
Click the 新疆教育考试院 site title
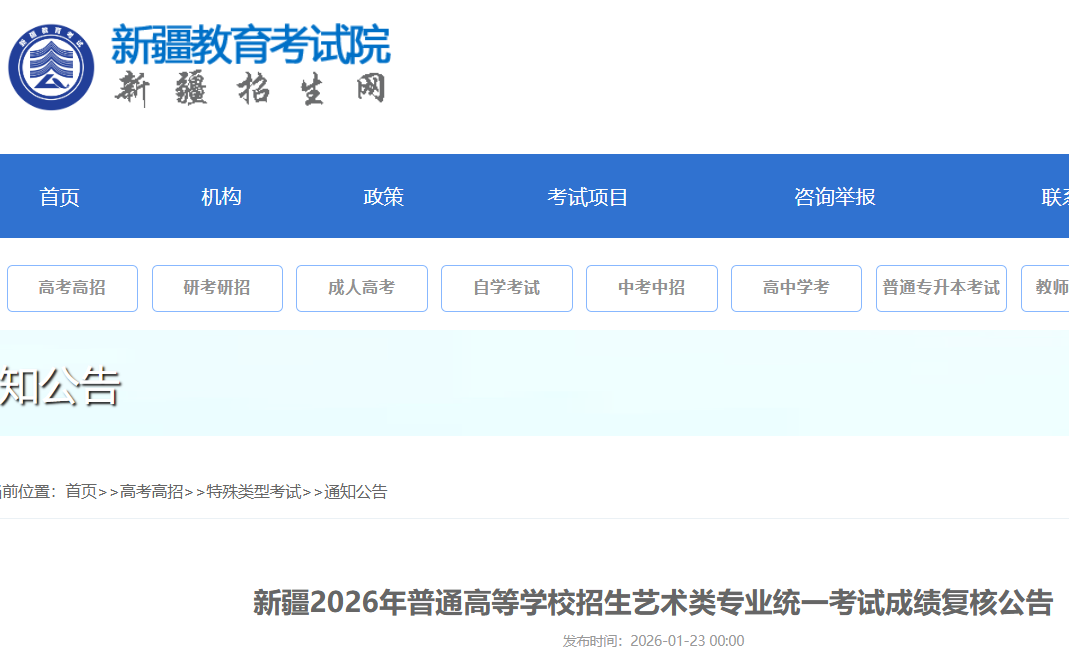250,45
